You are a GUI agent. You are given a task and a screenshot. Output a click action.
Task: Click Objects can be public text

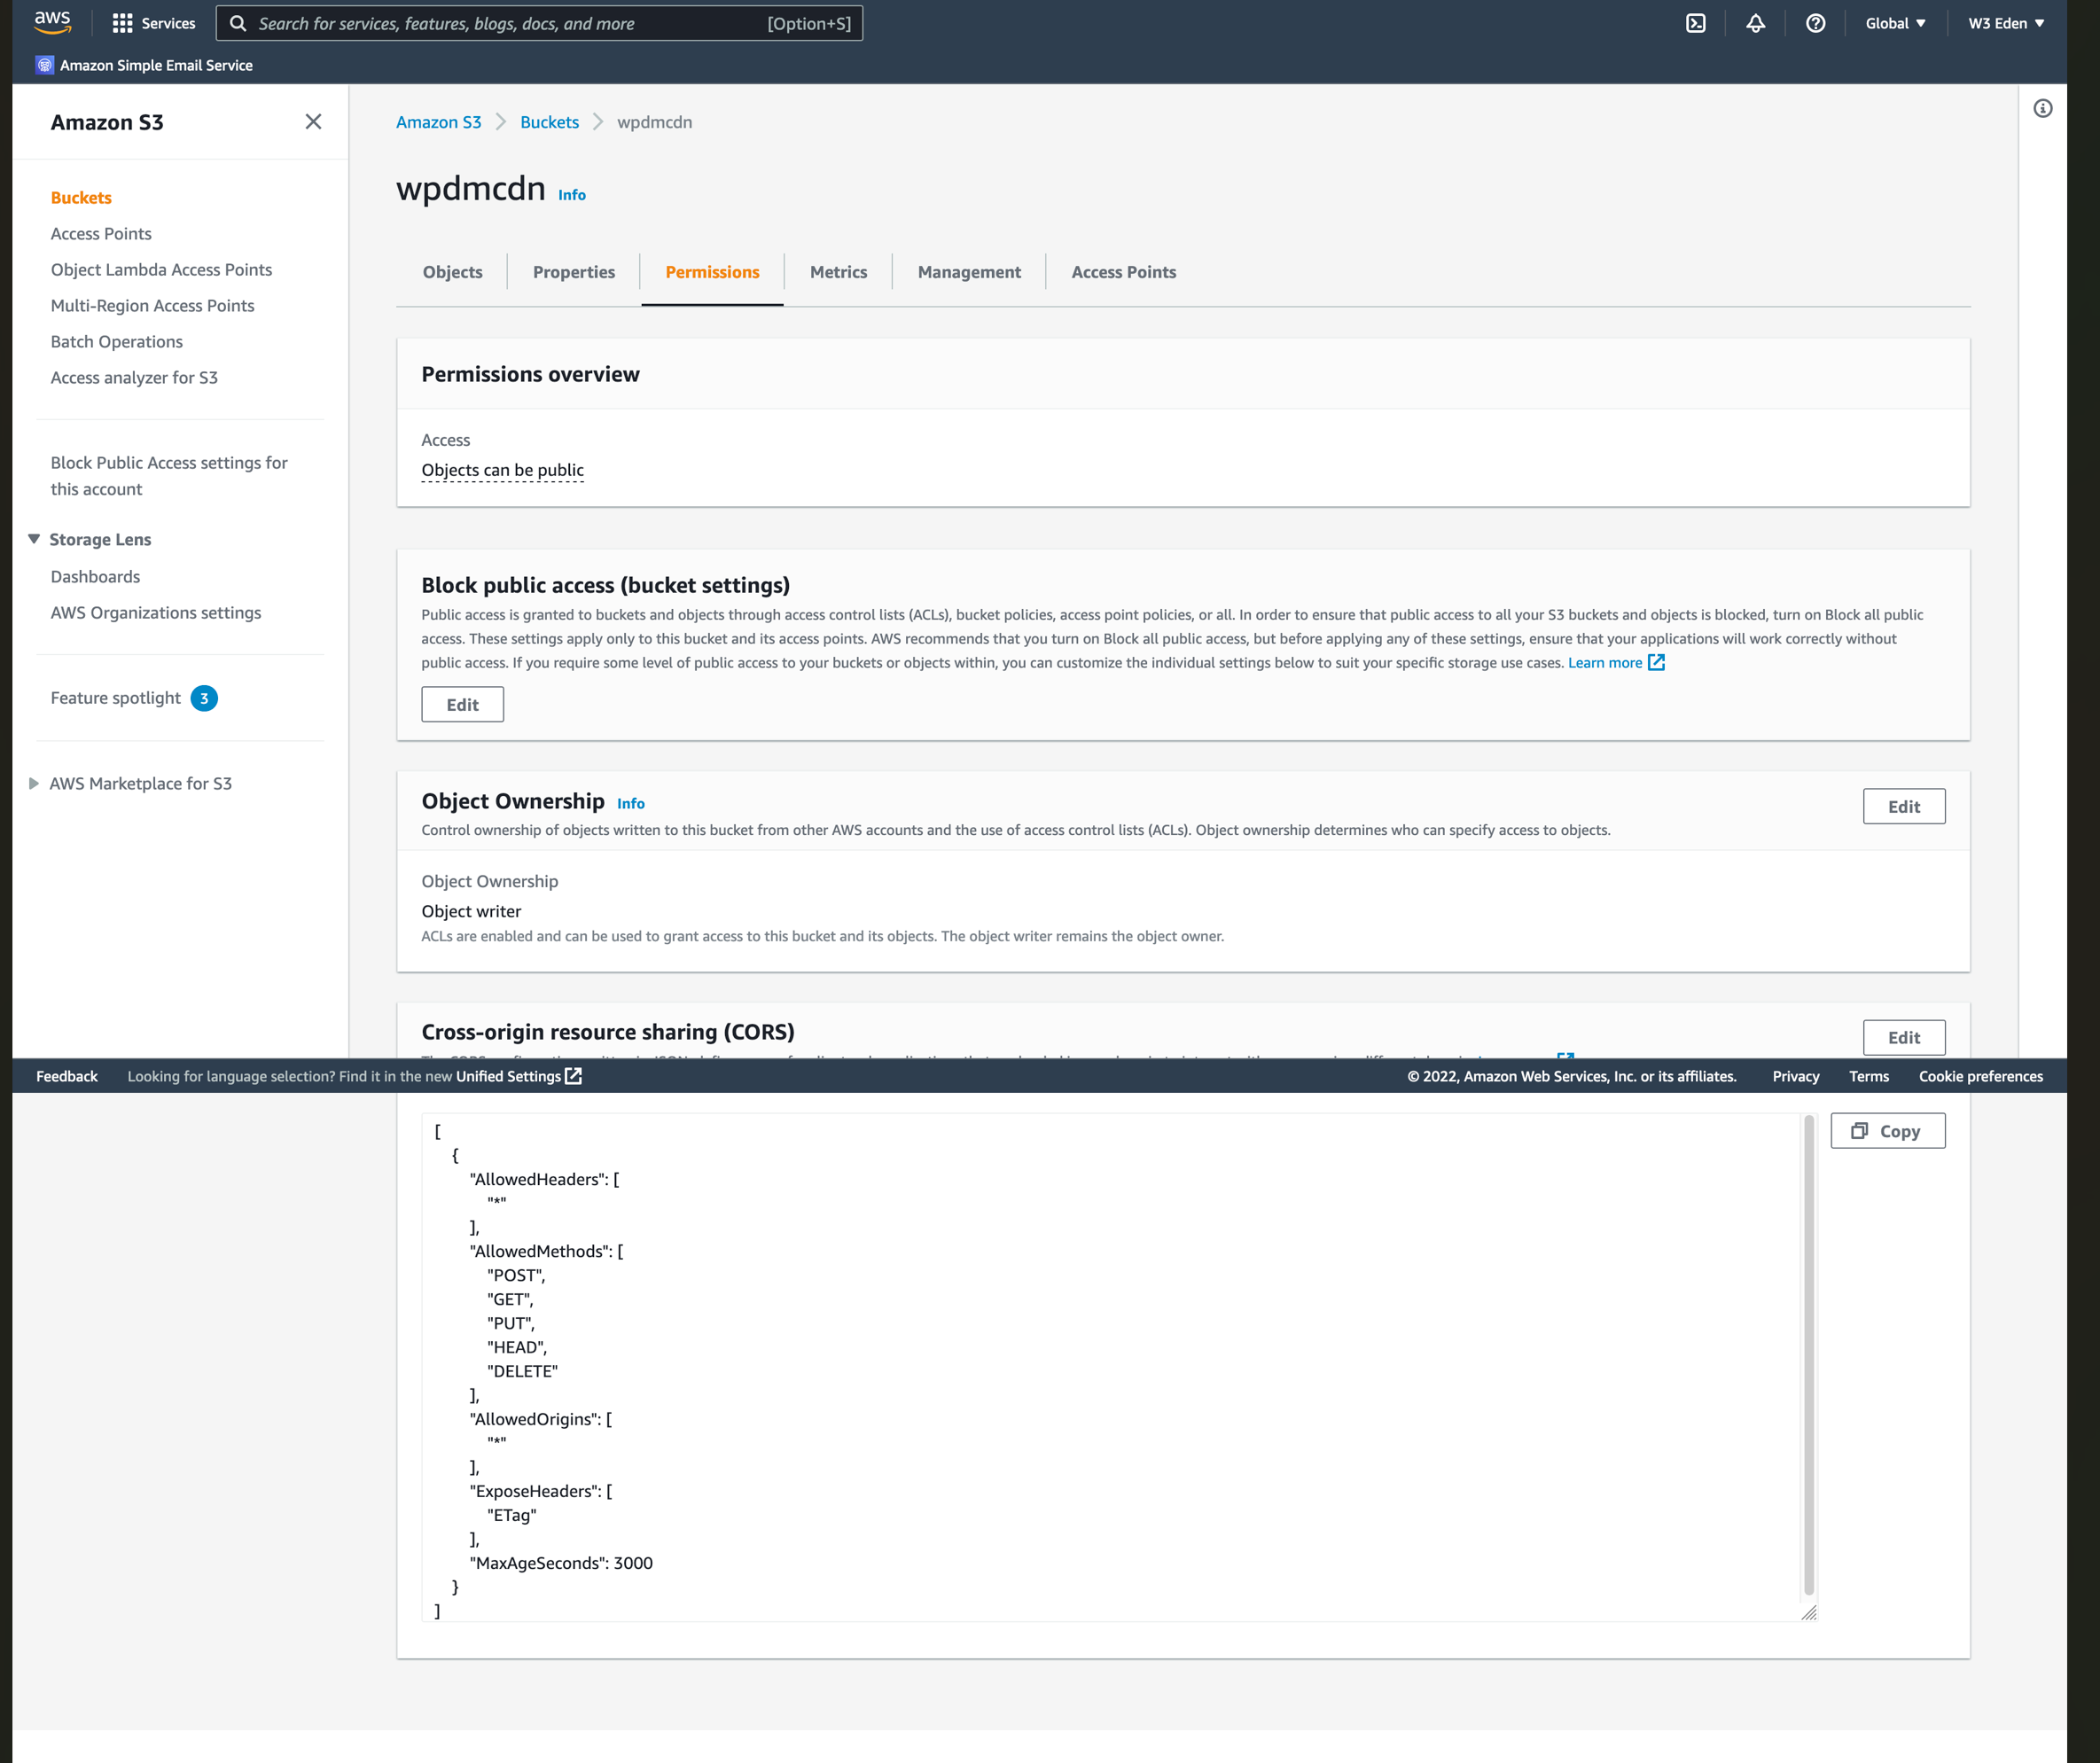click(502, 470)
